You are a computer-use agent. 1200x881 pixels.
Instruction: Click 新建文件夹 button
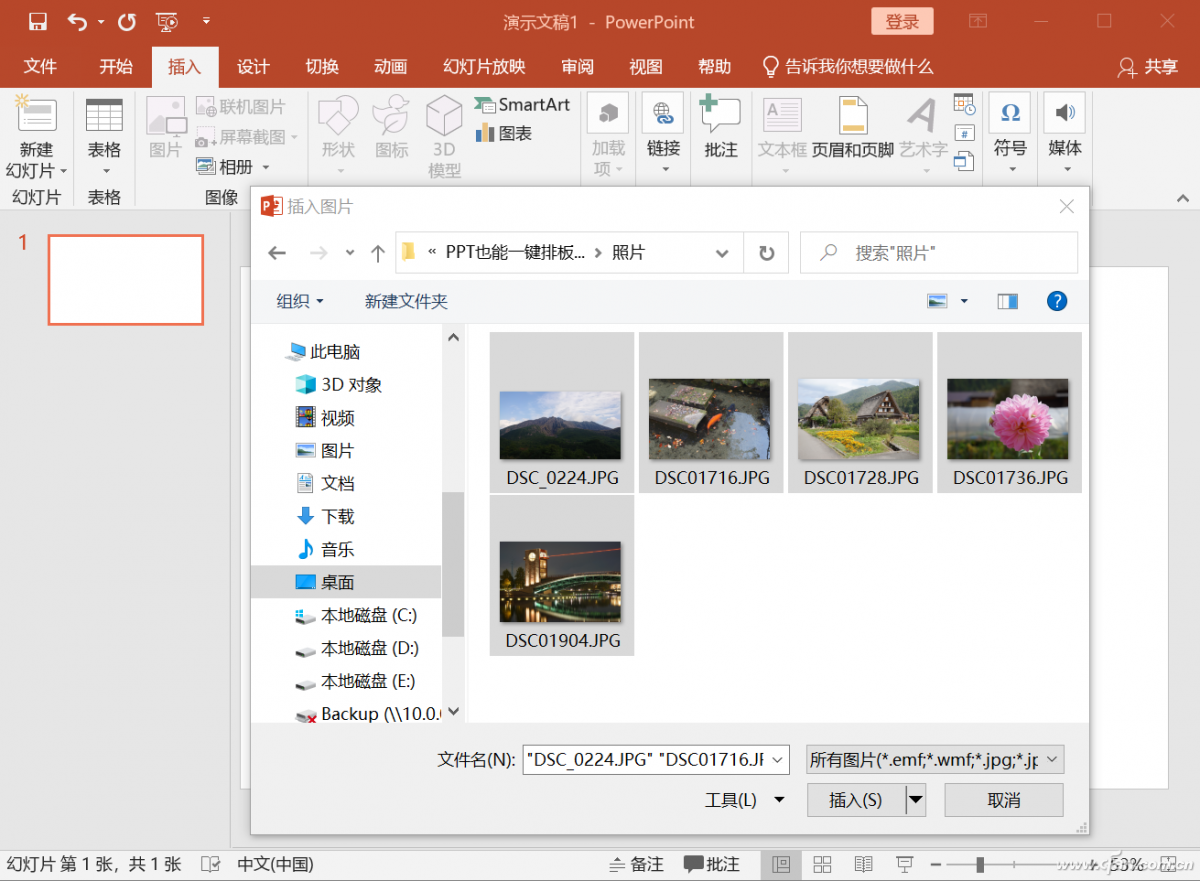pos(406,301)
